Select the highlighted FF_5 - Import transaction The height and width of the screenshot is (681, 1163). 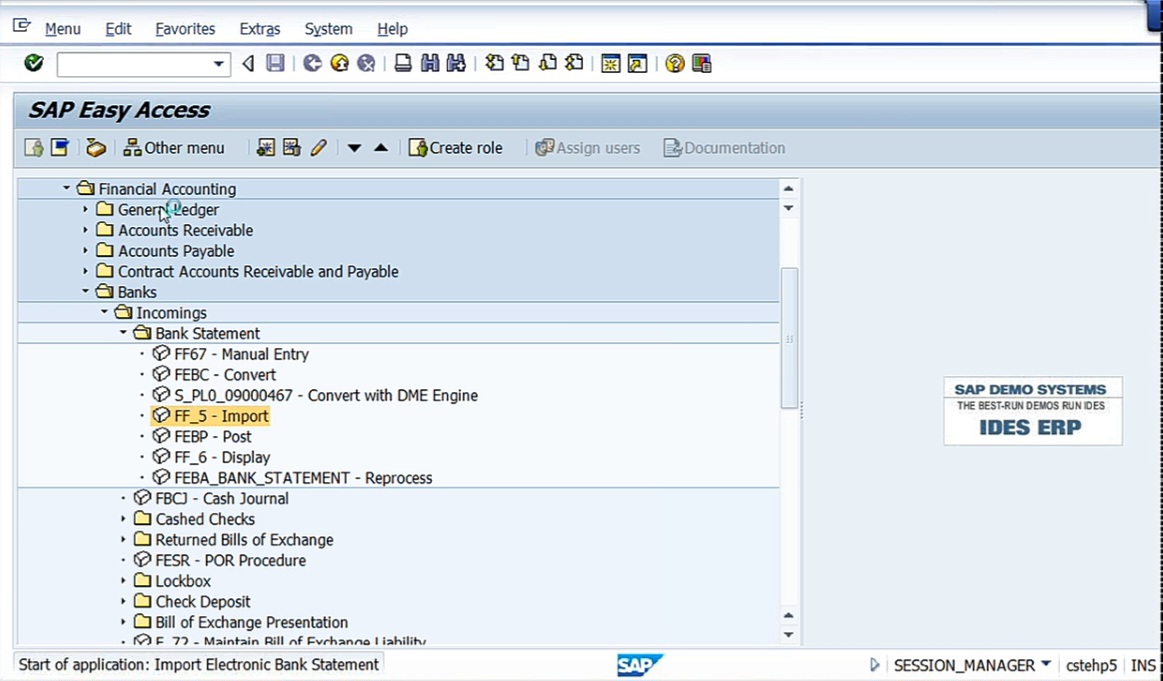221,416
